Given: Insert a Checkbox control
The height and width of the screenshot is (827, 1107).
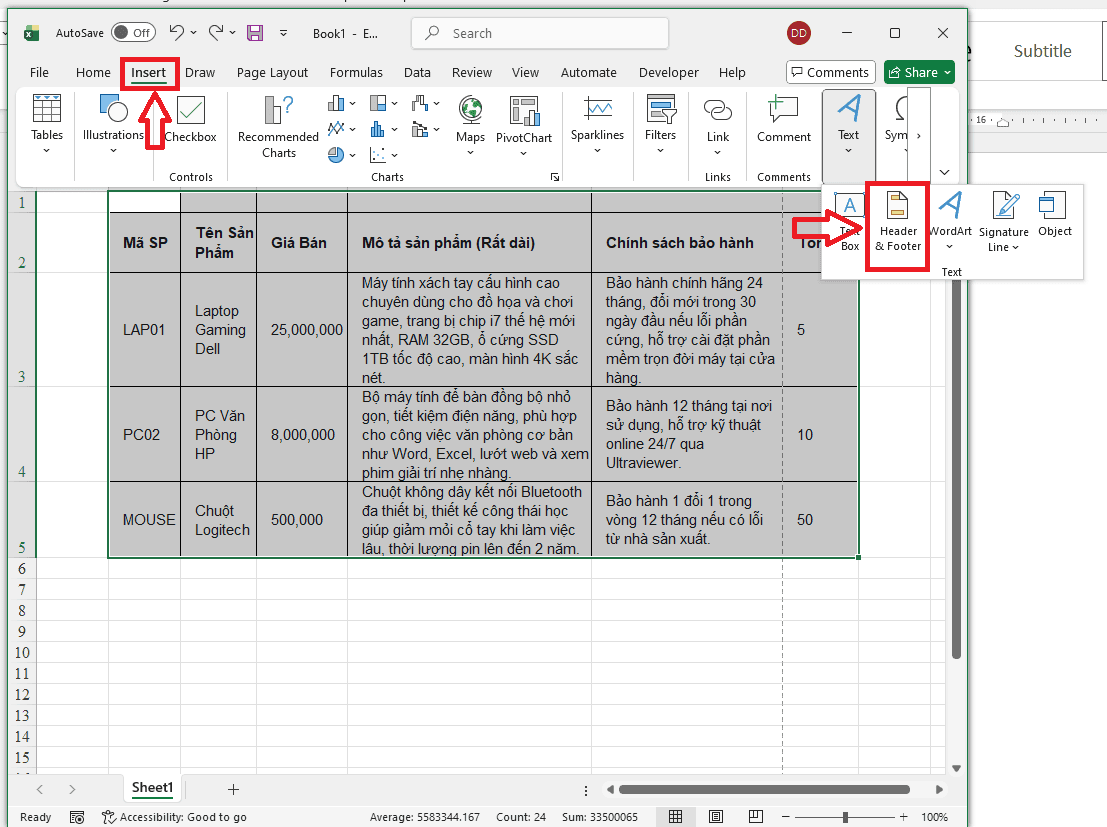Looking at the screenshot, I should click(191, 119).
